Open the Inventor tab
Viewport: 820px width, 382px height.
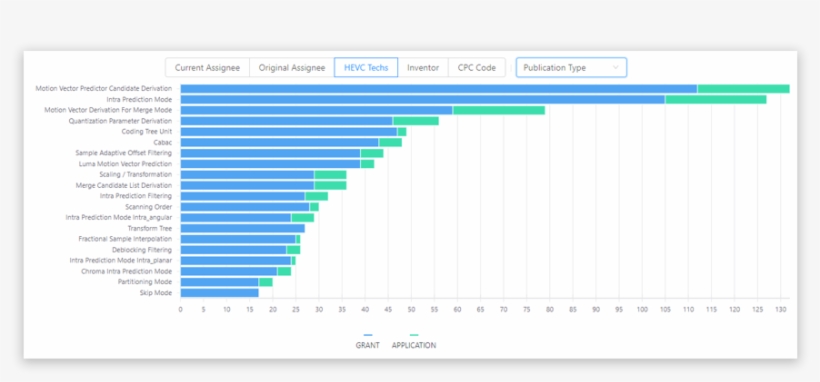click(423, 68)
